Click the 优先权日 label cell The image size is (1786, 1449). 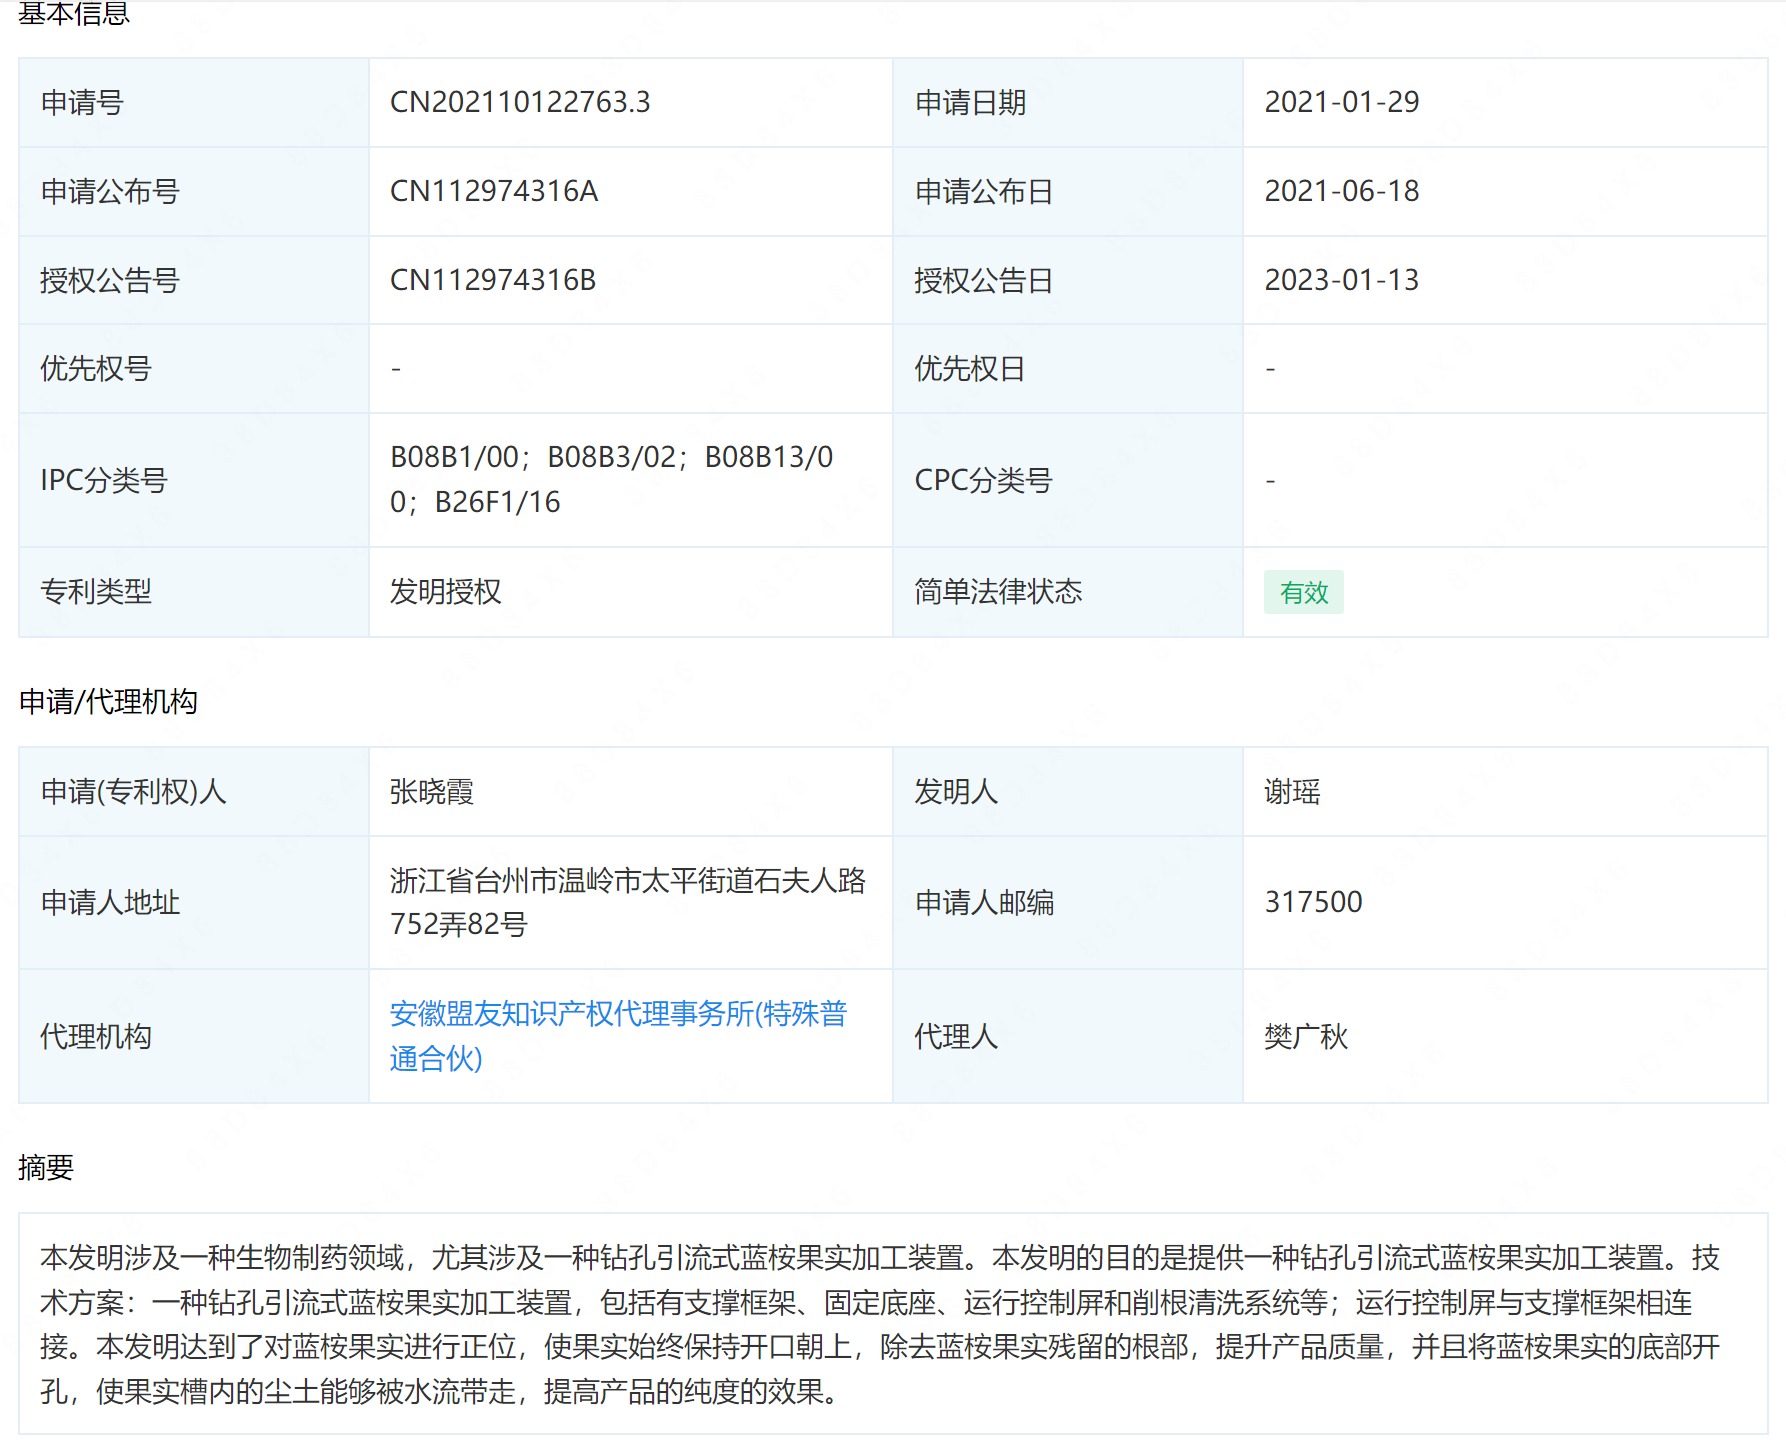[1068, 369]
